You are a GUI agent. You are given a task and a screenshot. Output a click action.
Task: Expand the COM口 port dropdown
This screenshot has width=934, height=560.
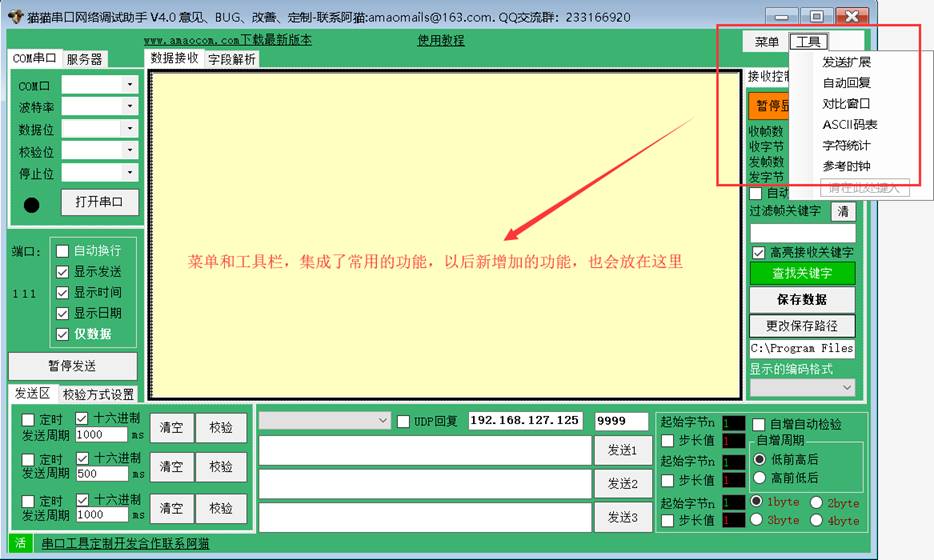129,85
